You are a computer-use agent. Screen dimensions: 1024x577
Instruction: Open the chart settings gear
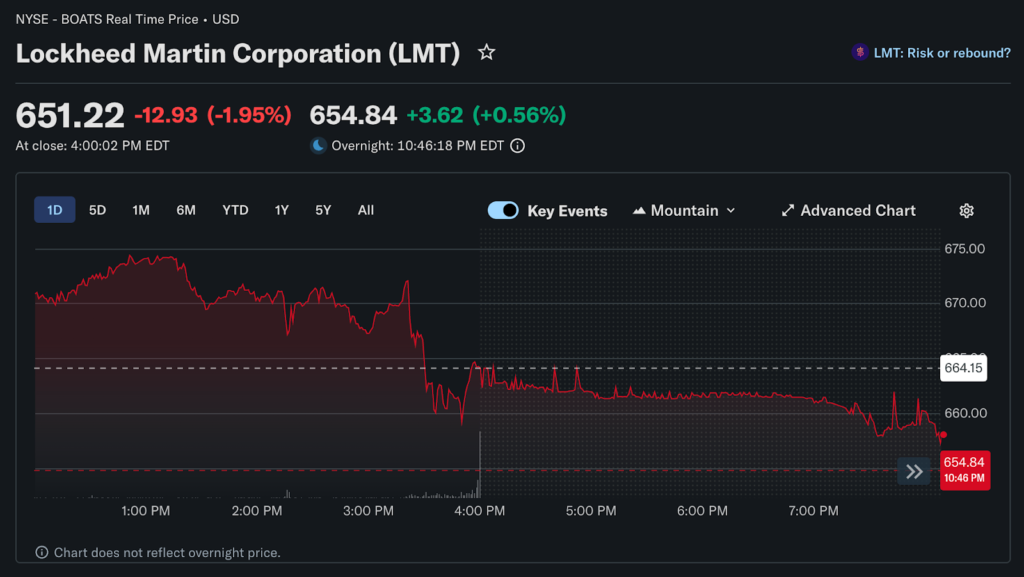pyautogui.click(x=966, y=210)
